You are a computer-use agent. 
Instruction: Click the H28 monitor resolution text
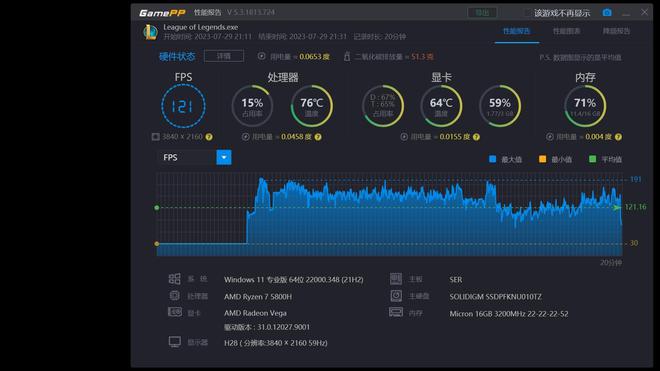276,343
